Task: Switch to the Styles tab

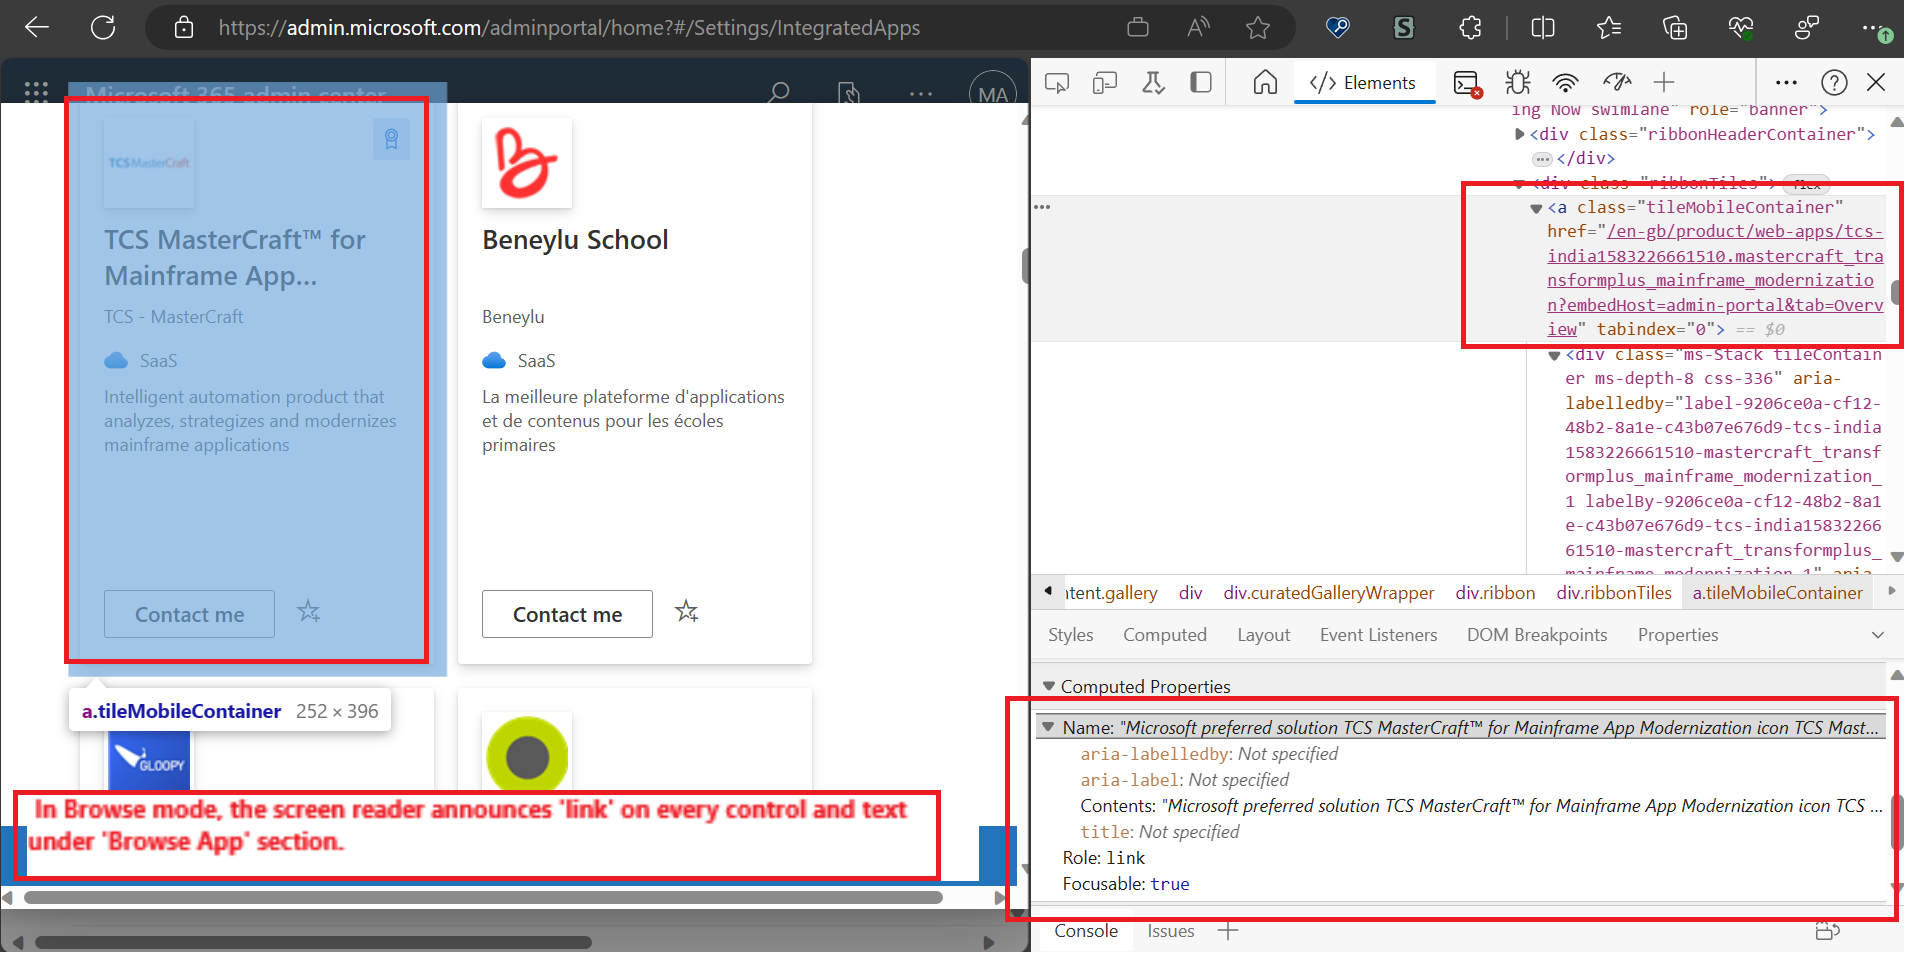Action: tap(1070, 635)
